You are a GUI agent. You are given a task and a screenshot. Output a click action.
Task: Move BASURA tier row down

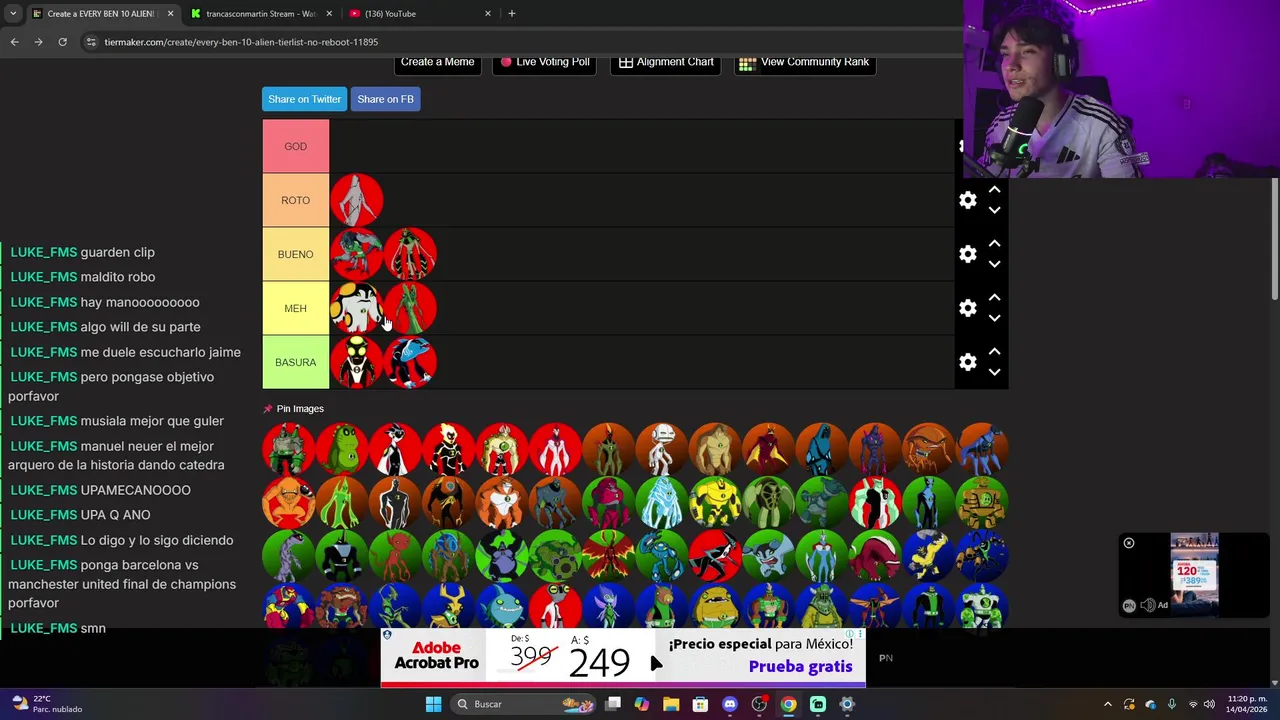tap(994, 372)
